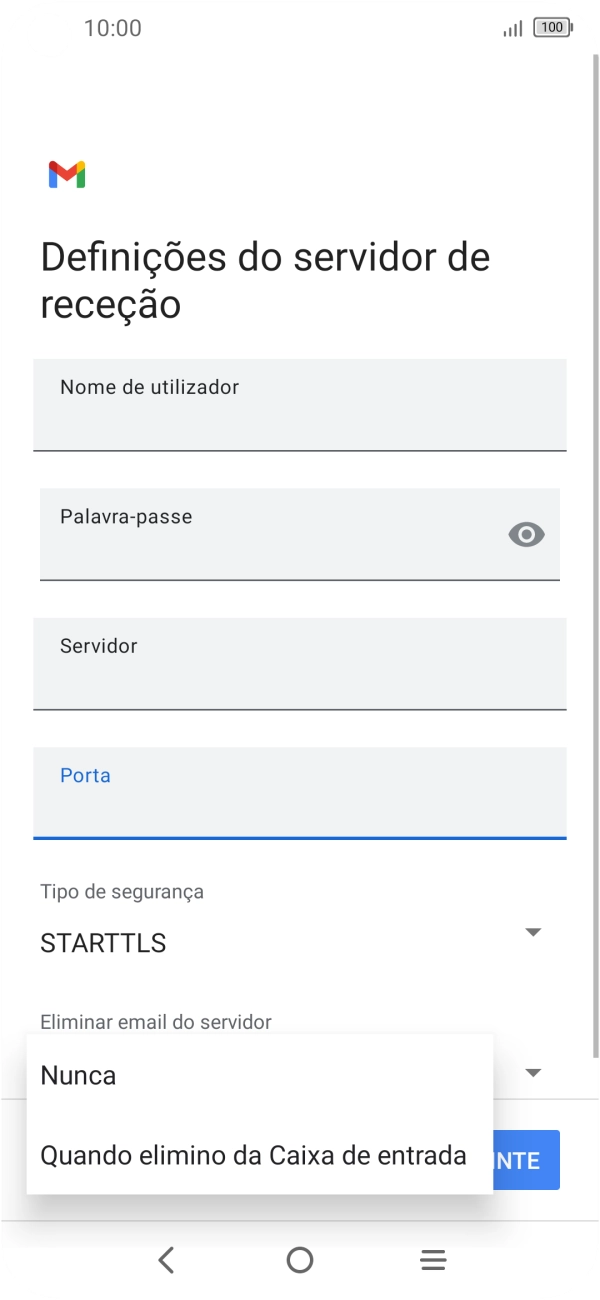The image size is (600, 1300).
Task: Collapse the STARTTLS security selector
Action: tap(534, 931)
